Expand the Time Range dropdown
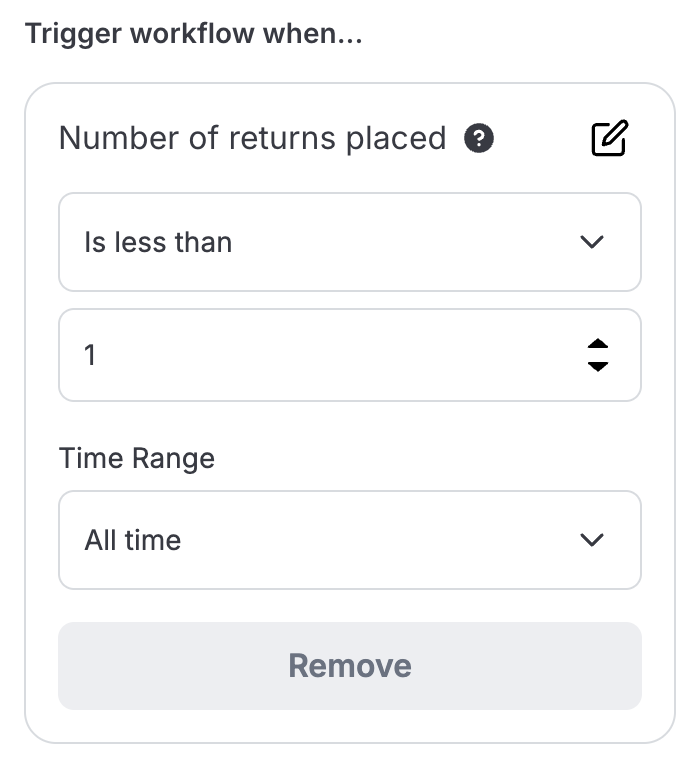Viewport: 696px width, 762px height. 349,540
